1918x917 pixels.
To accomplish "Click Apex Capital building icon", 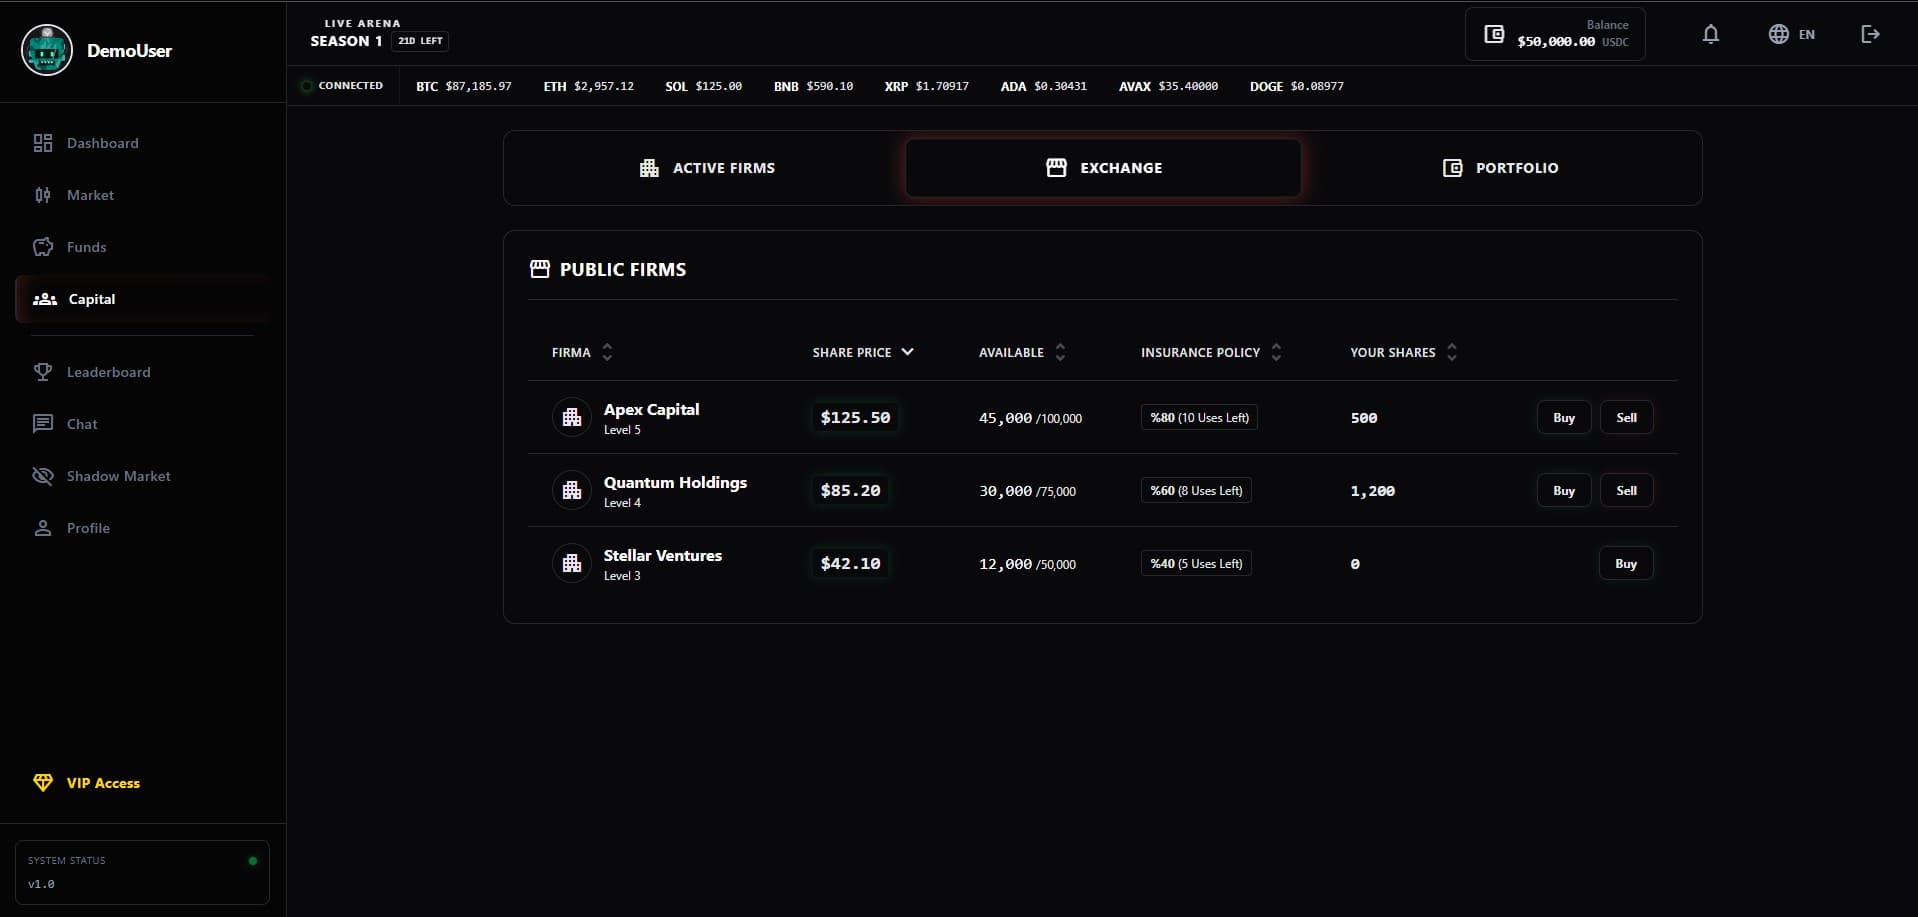I will click(572, 418).
